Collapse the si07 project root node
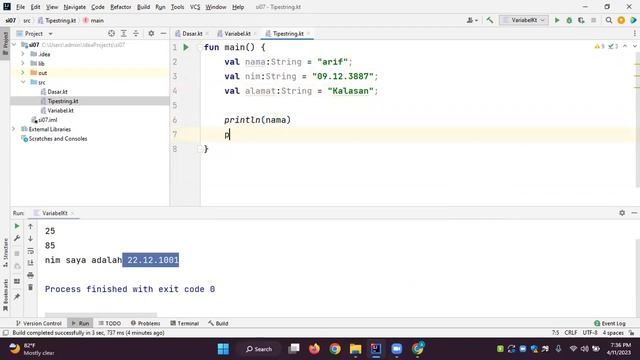Image resolution: width=640 pixels, height=360 pixels. [14, 44]
